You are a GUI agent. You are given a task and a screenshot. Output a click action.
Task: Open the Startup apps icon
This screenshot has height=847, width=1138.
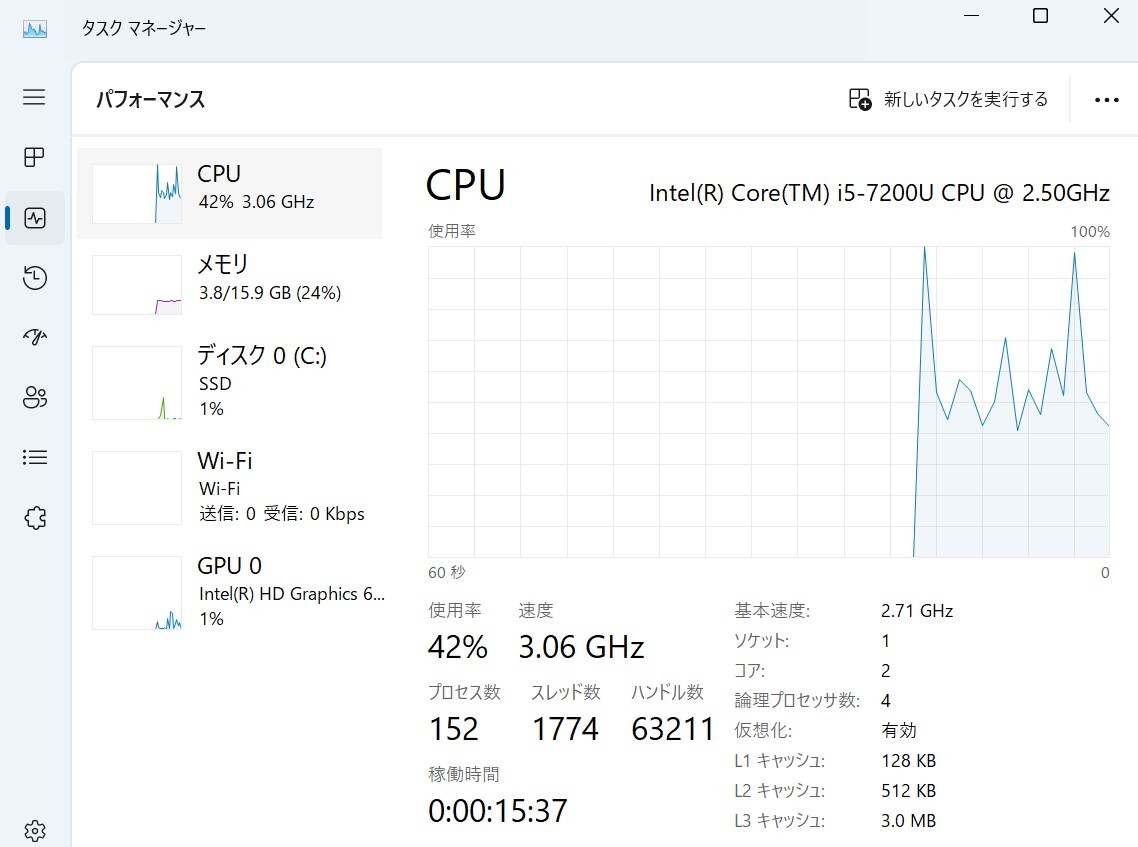35,338
